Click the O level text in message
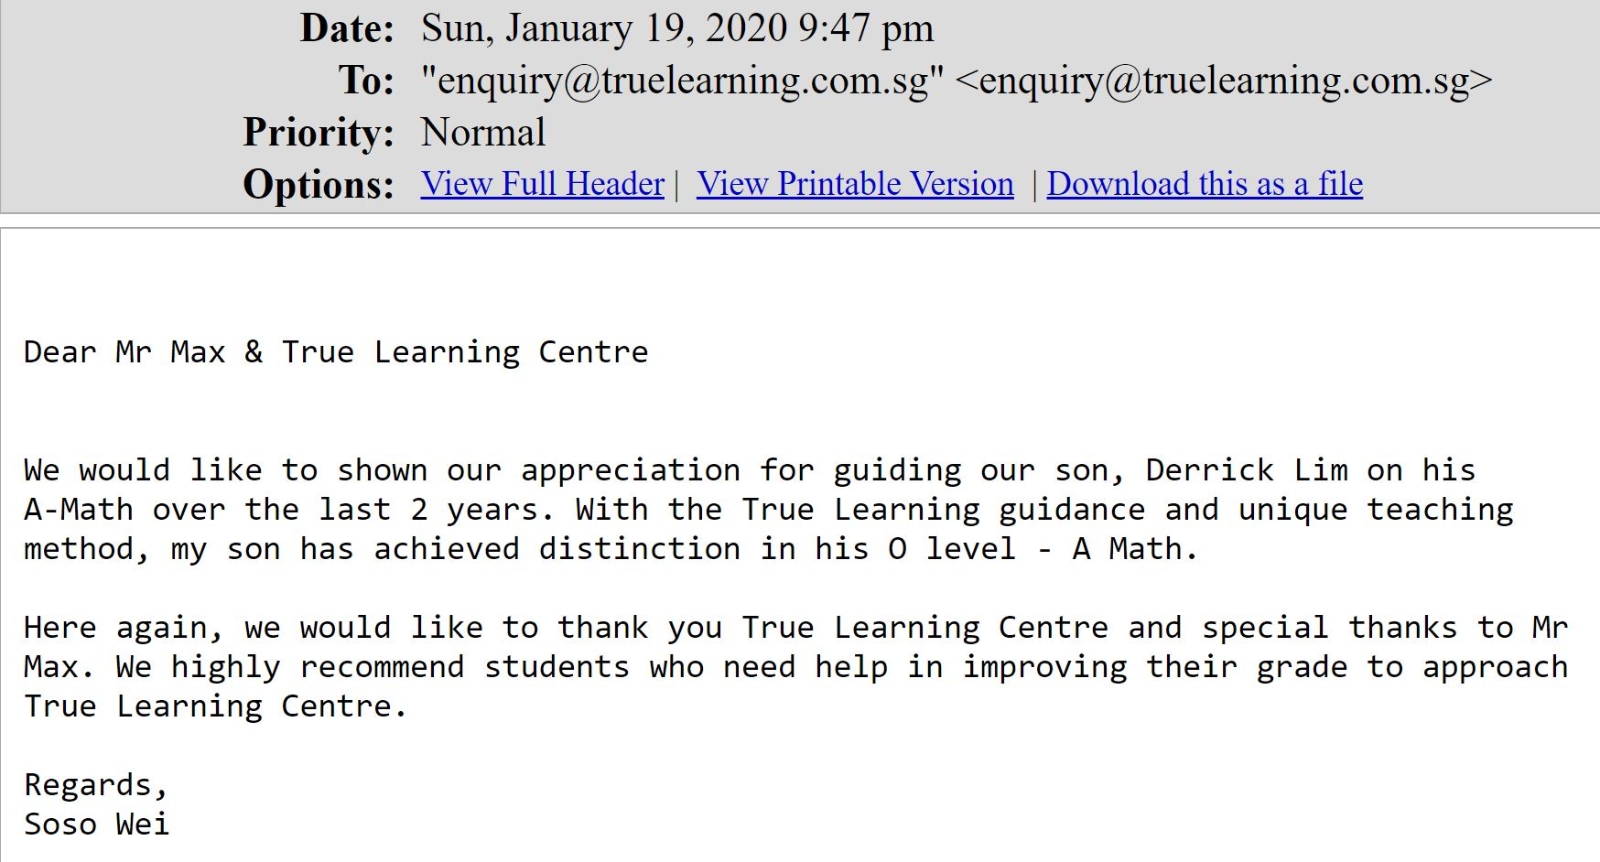Image resolution: width=1600 pixels, height=862 pixels. tap(951, 549)
